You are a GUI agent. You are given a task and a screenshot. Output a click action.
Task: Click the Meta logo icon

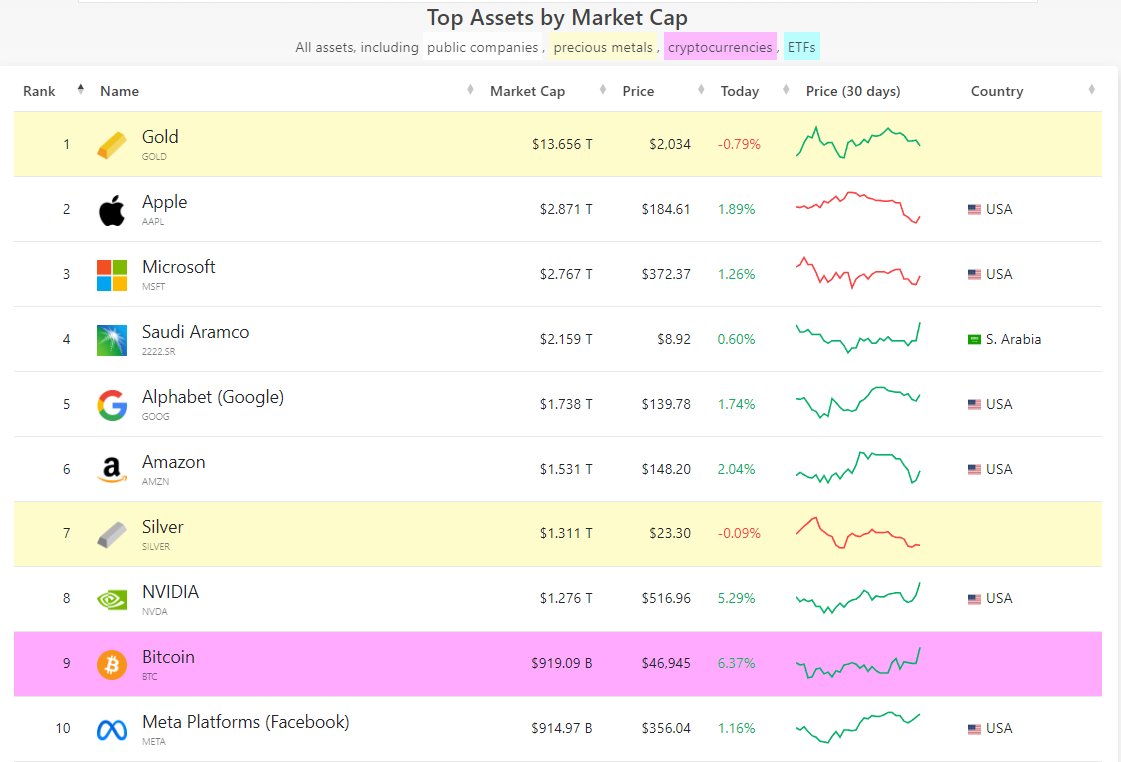click(112, 729)
